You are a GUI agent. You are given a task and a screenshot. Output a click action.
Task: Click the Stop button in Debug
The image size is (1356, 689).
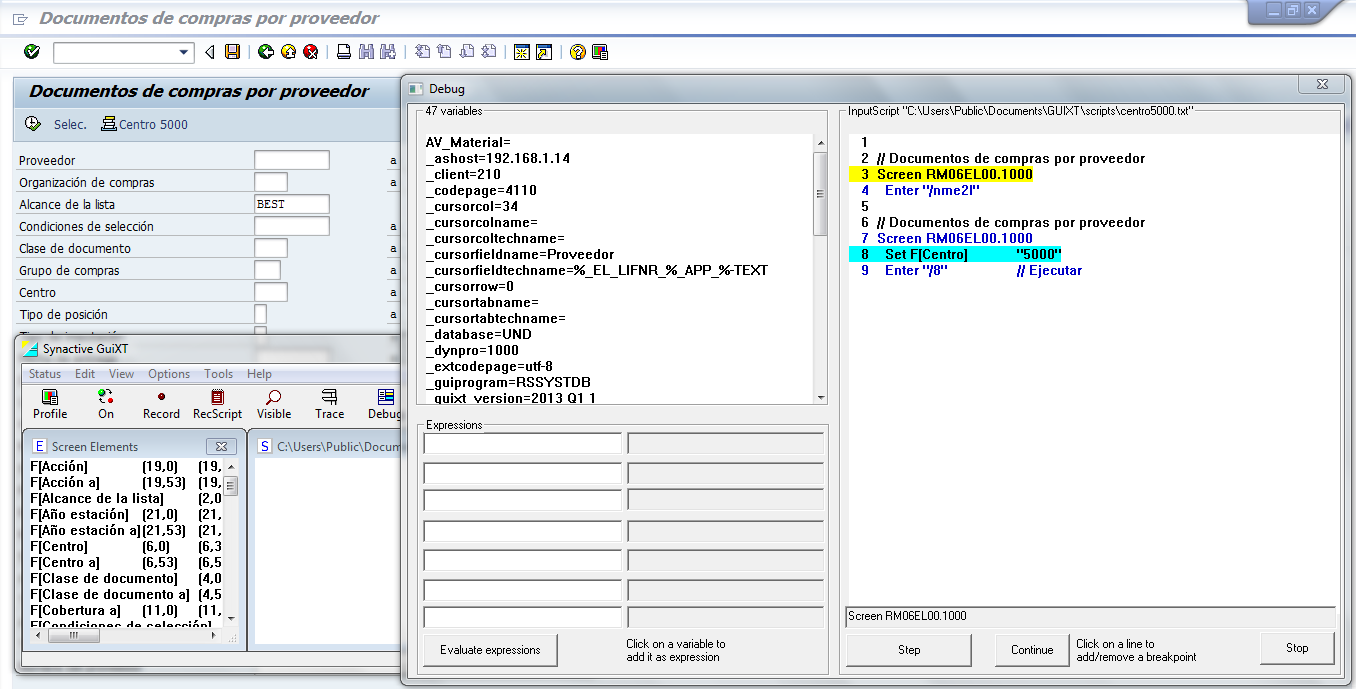[1297, 648]
